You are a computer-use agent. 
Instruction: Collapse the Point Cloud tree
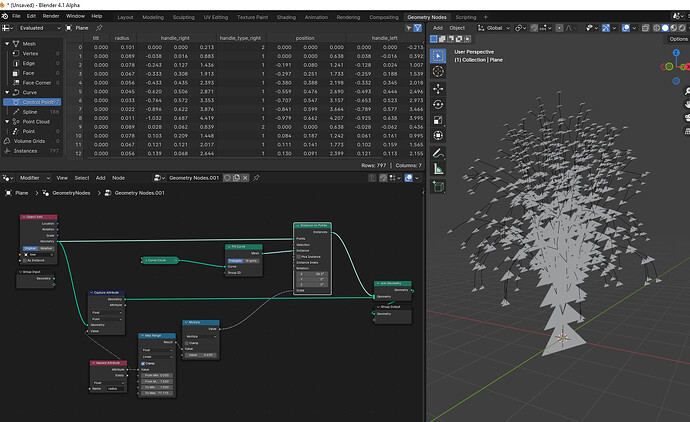pyautogui.click(x=7, y=121)
